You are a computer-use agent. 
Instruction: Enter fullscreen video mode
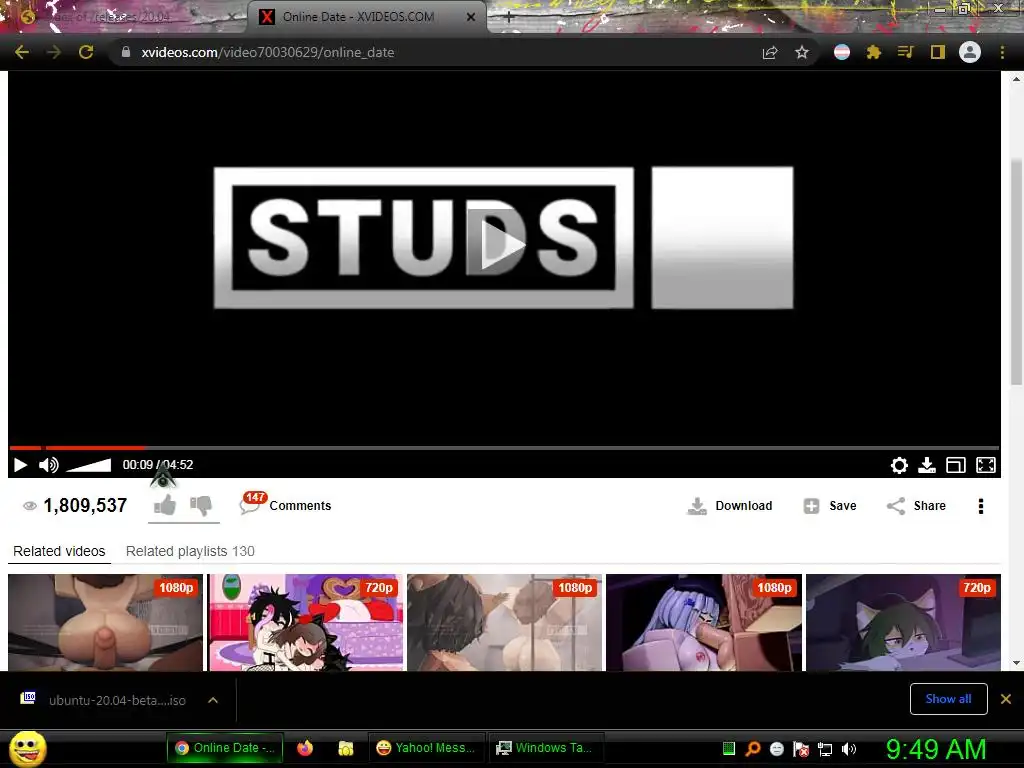(x=986, y=465)
